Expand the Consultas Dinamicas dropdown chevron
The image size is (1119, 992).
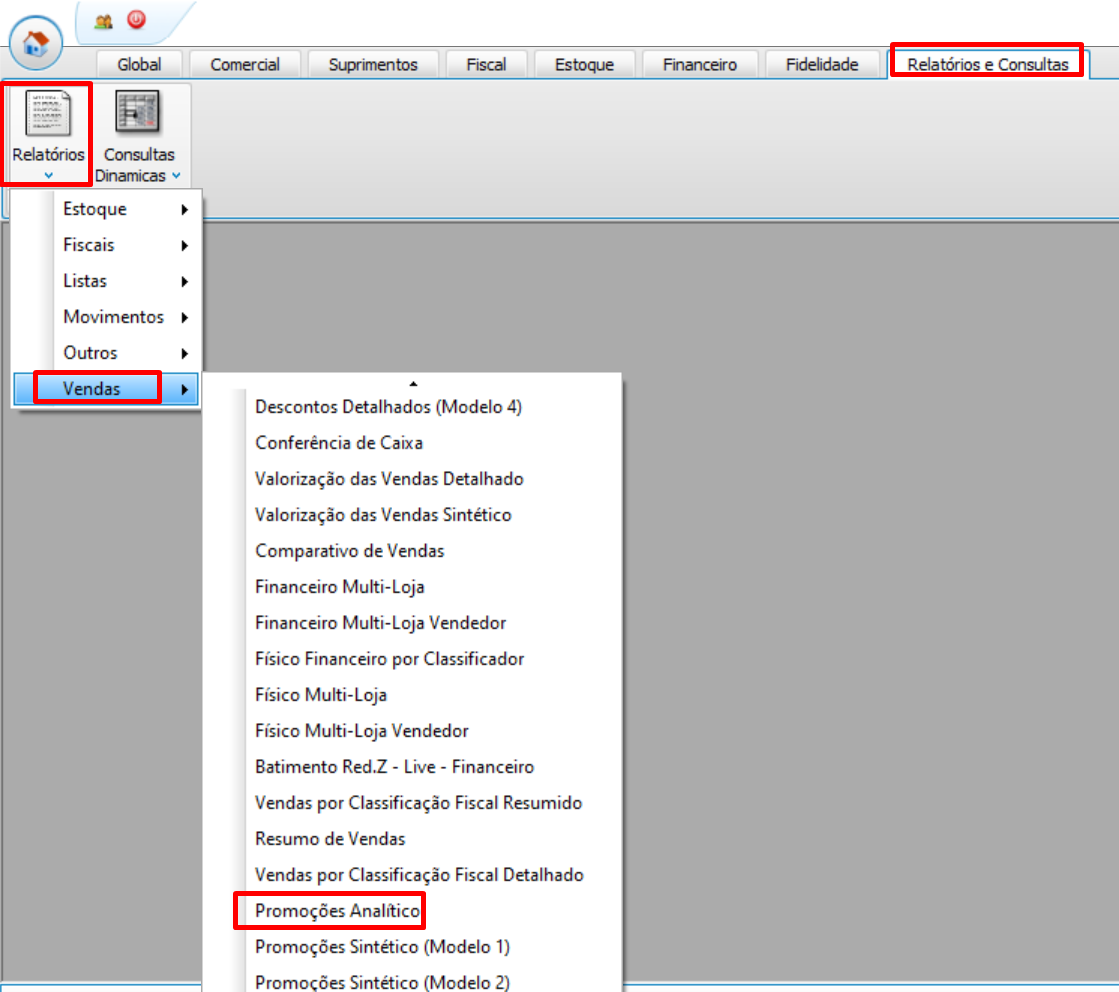[x=176, y=176]
